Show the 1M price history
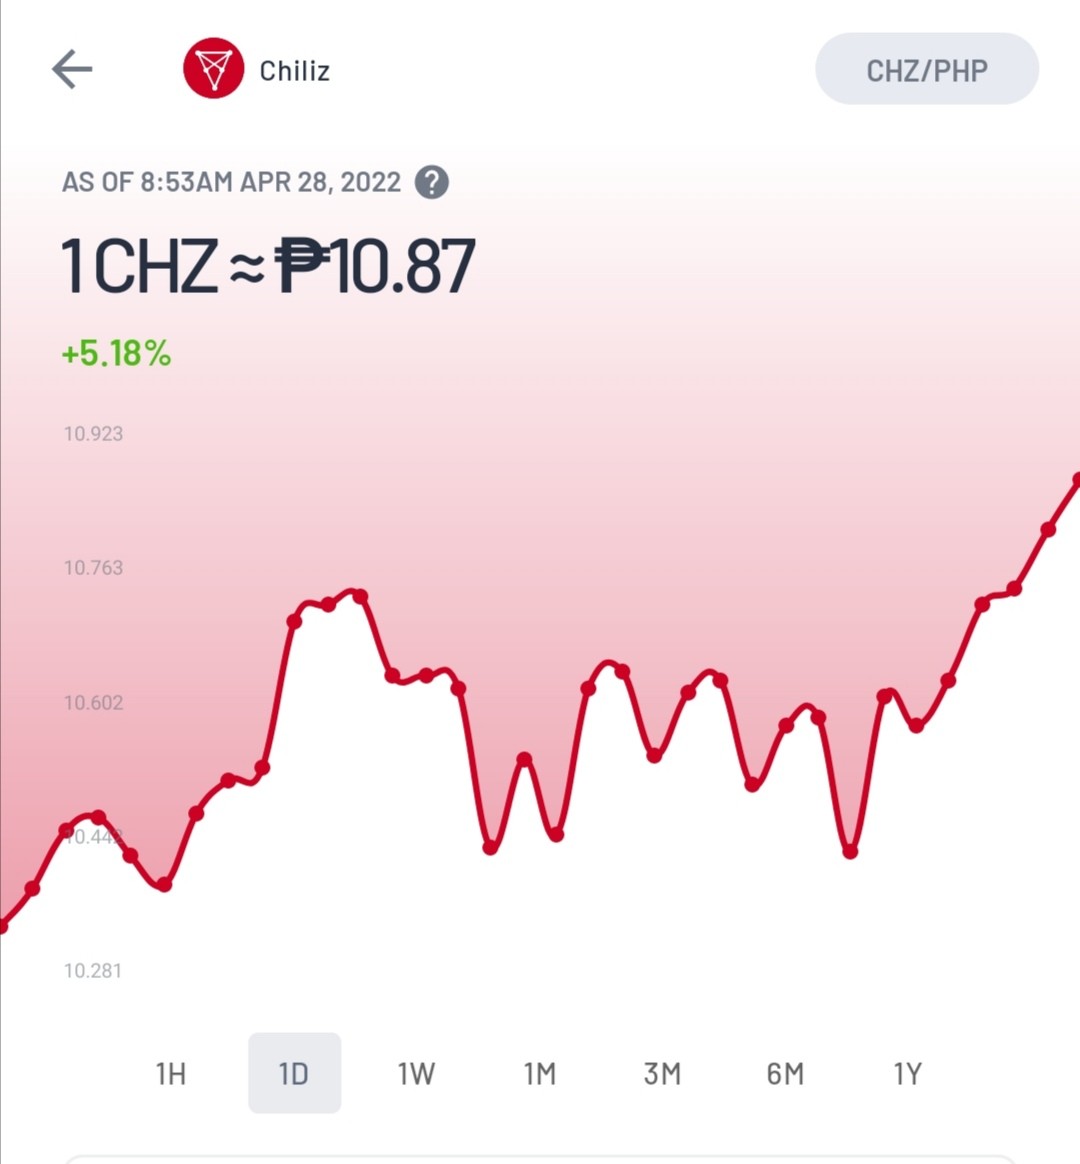This screenshot has height=1164, width=1080. (540, 1073)
